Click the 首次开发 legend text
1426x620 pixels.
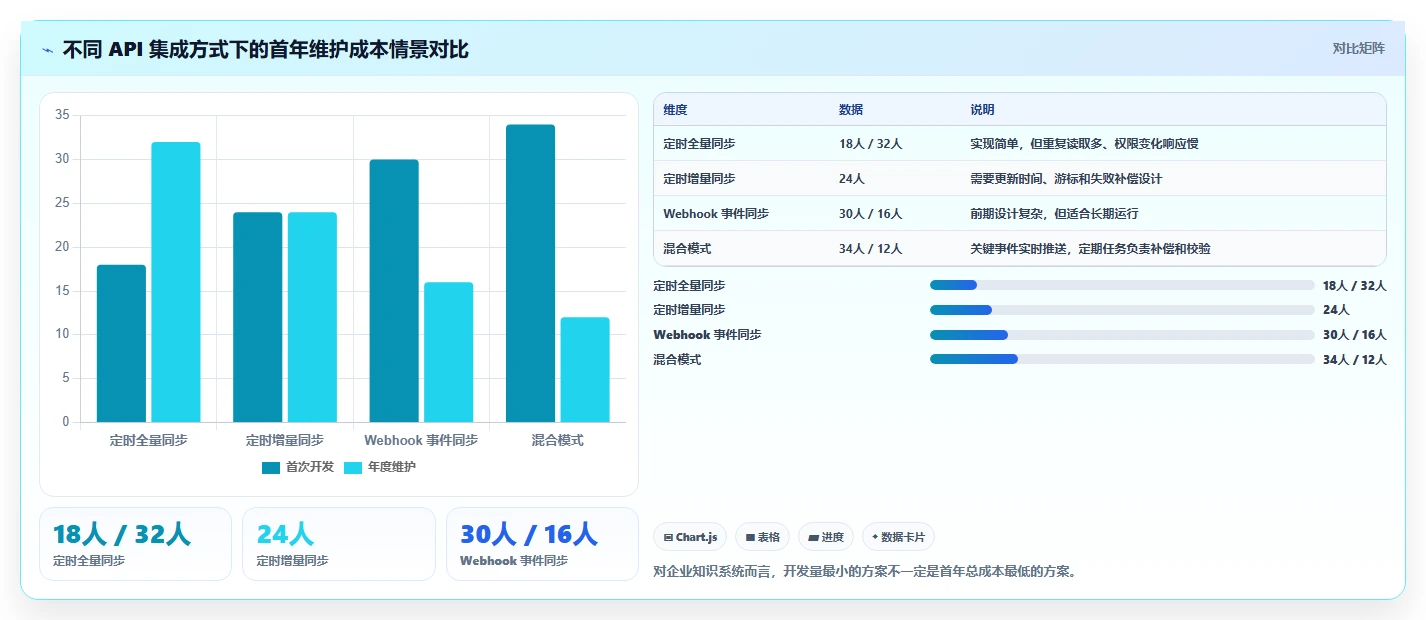click(310, 467)
